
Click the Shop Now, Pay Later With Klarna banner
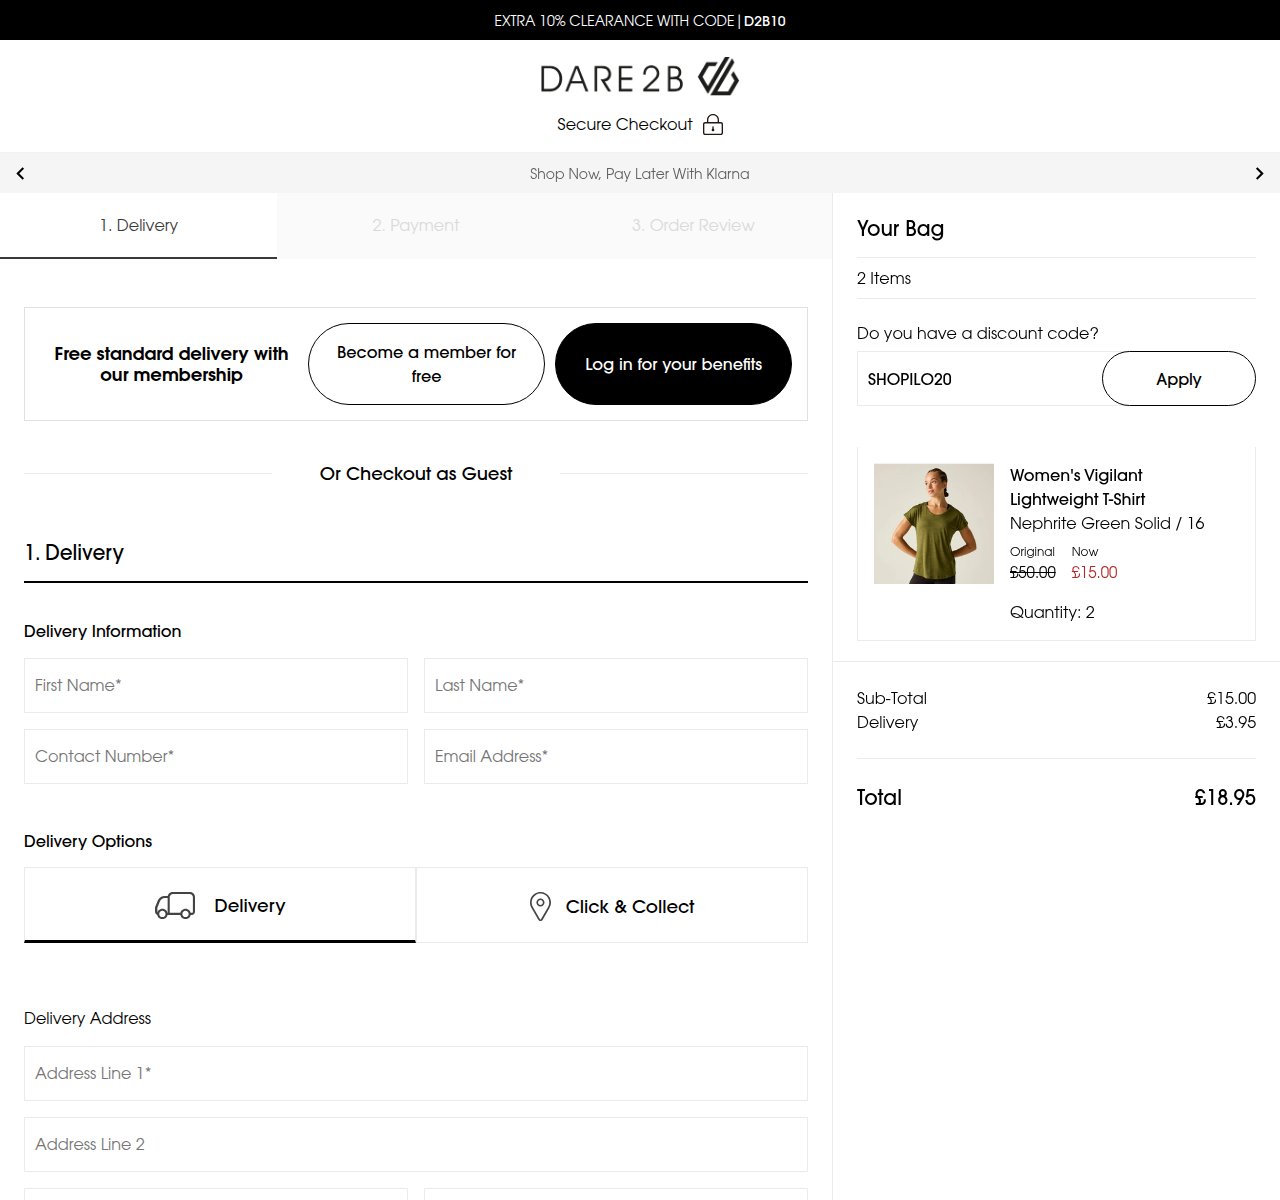pos(639,173)
